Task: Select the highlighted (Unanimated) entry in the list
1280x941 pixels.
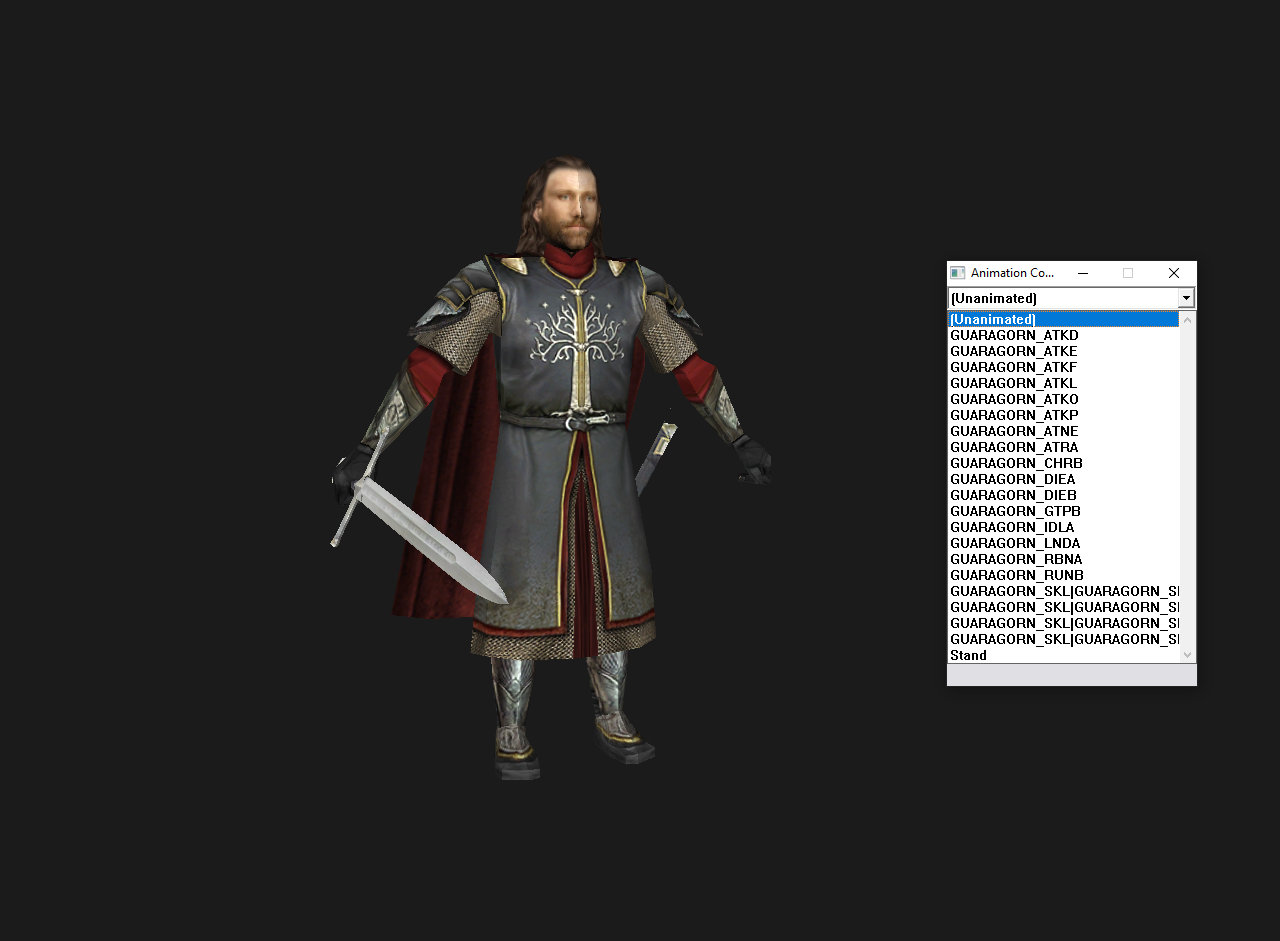Action: click(1064, 319)
